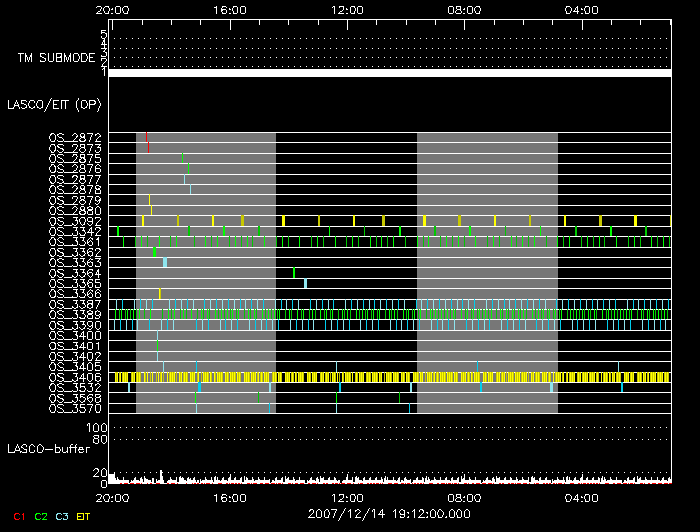Click the green C2 legend label
Image resolution: width=700 pixels, height=532 pixels.
tap(41, 516)
